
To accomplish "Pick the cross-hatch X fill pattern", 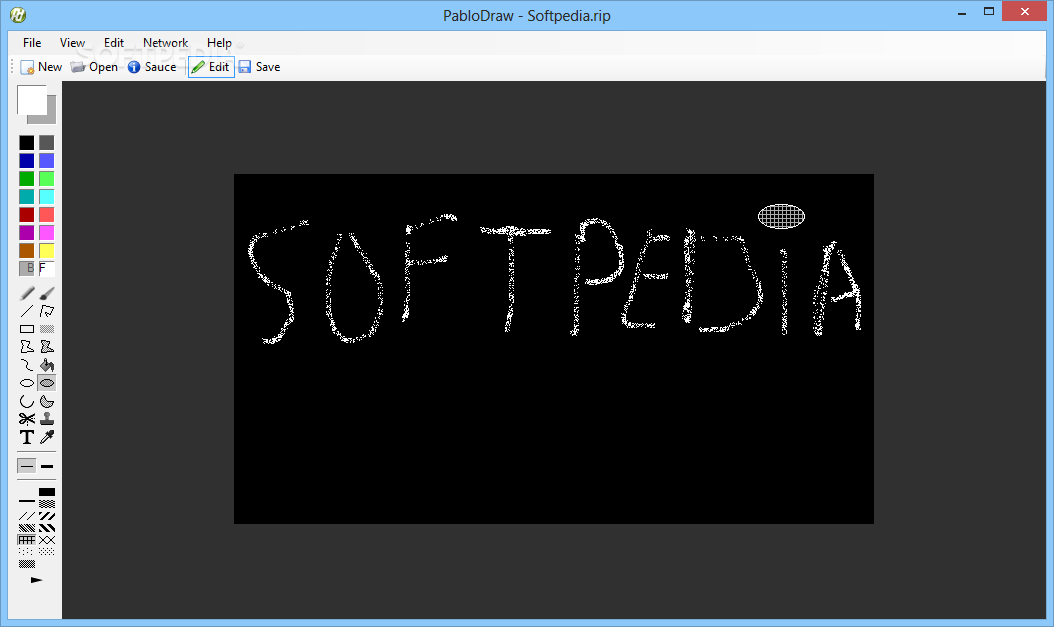I will click(x=47, y=540).
